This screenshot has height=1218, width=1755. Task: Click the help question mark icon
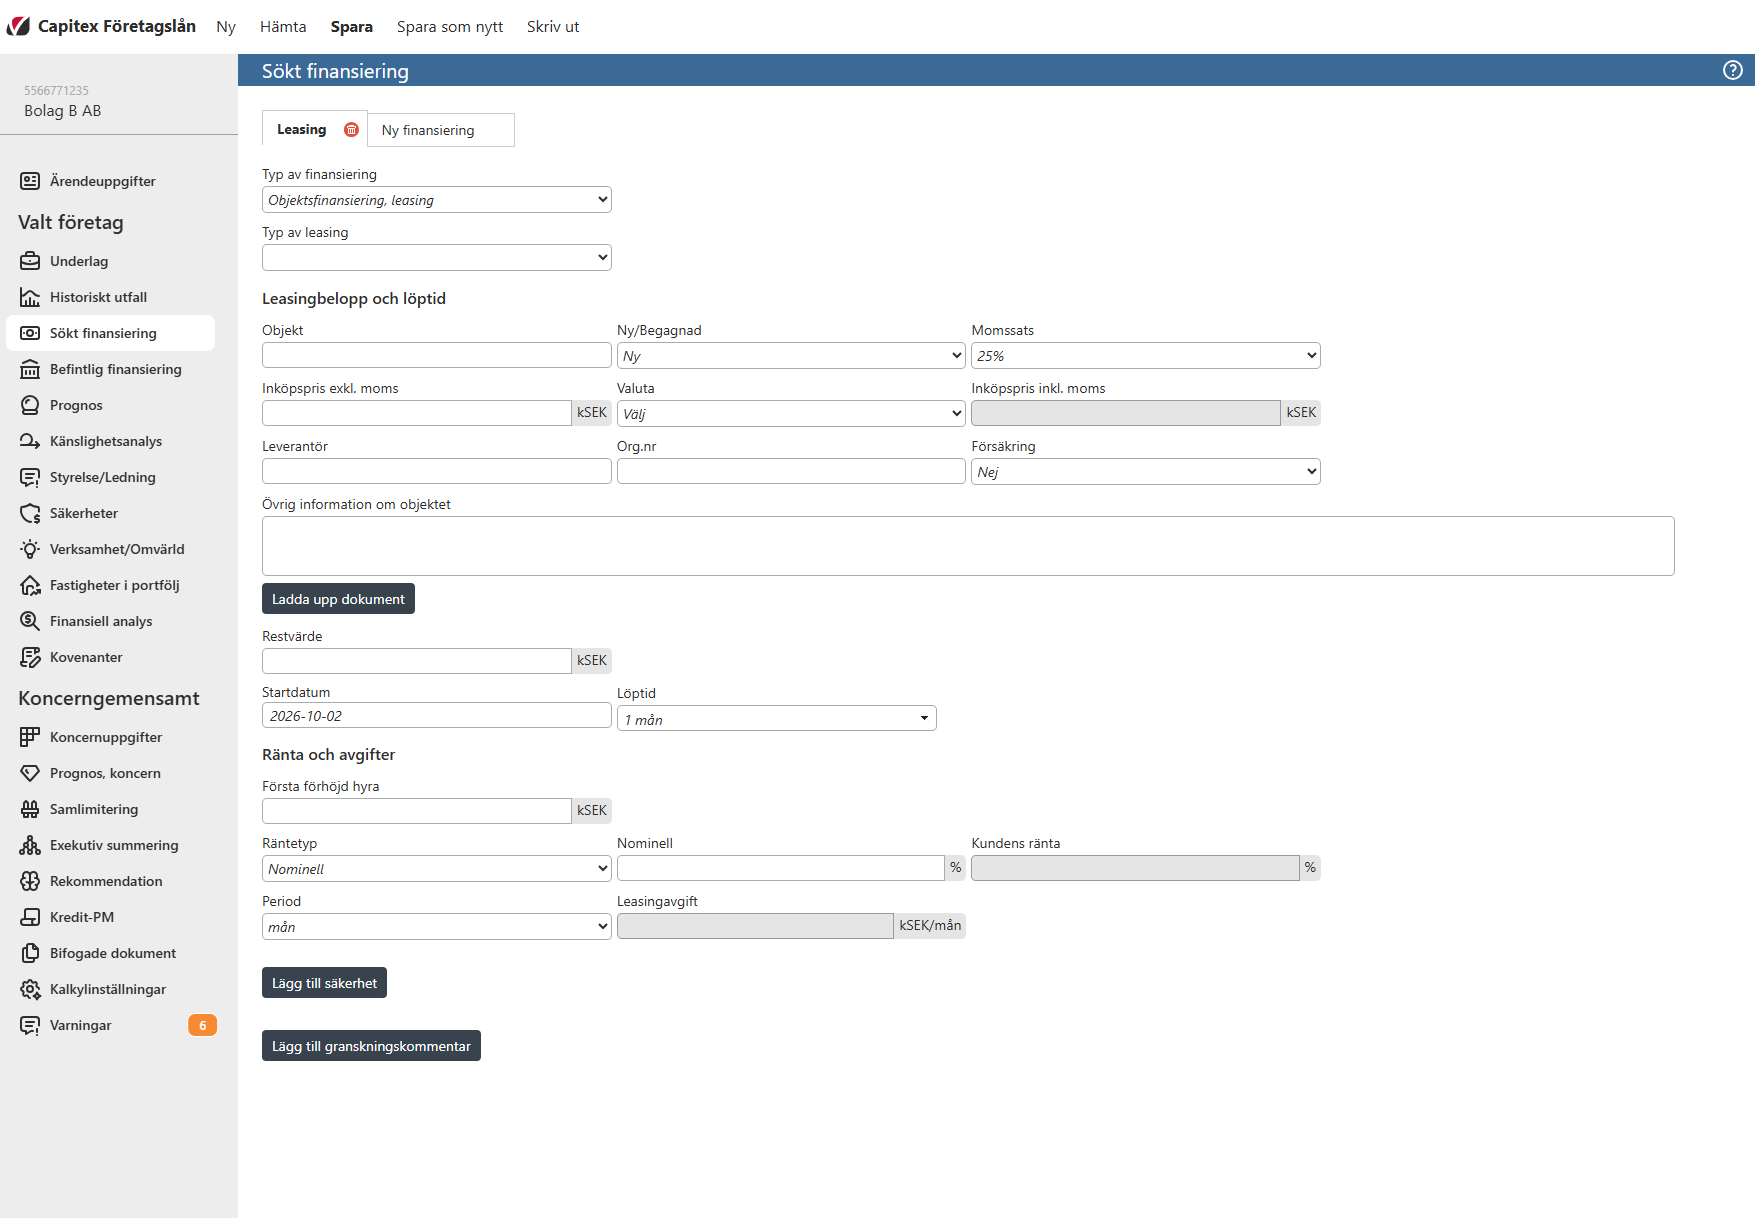coord(1733,70)
